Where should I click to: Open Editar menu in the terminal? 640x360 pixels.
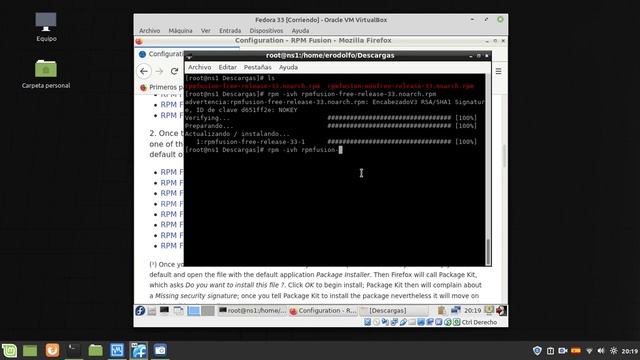click(227, 67)
